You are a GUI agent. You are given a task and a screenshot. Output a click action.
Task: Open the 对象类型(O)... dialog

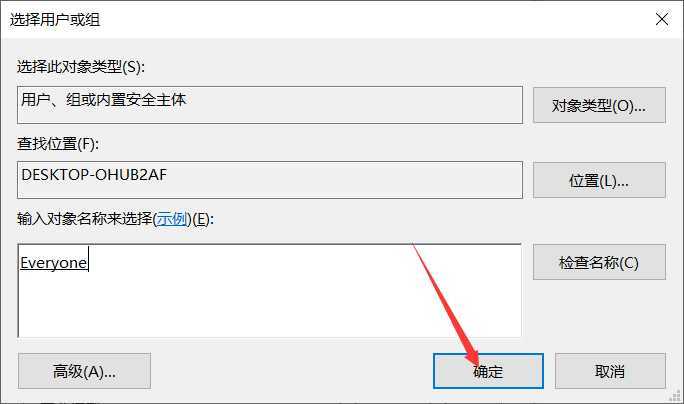tap(599, 105)
